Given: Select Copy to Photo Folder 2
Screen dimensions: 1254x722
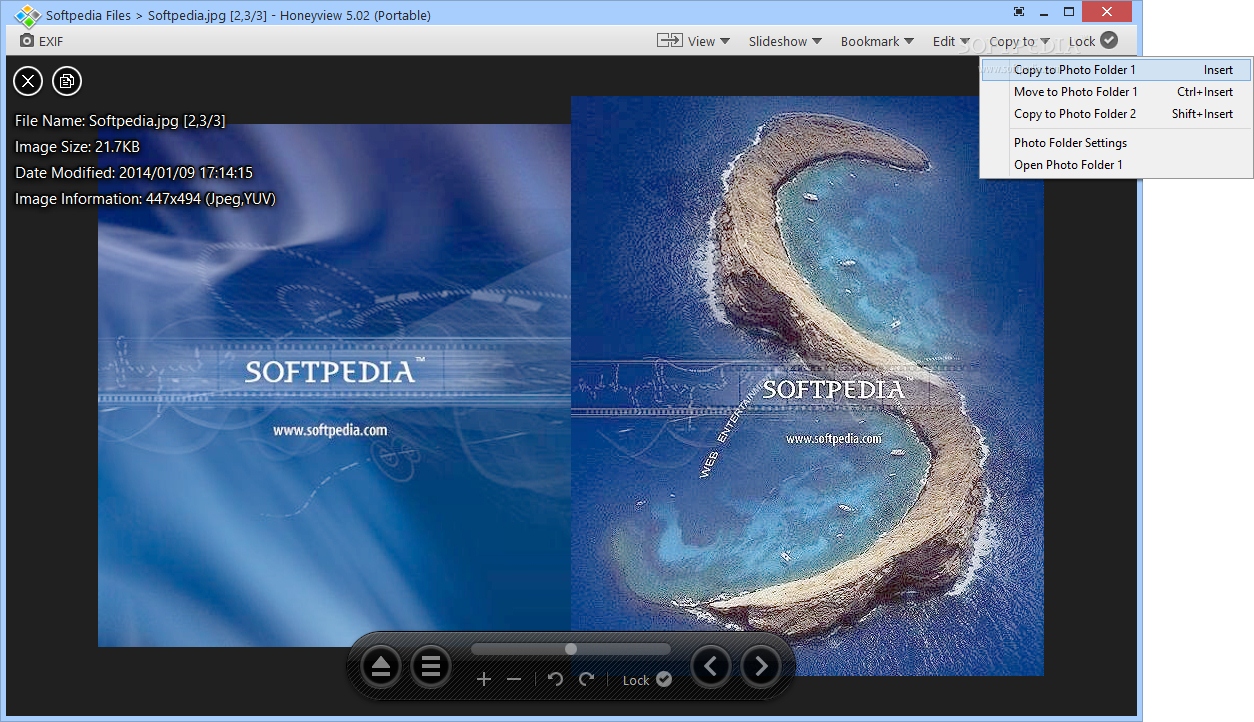Looking at the screenshot, I should tap(1116, 114).
